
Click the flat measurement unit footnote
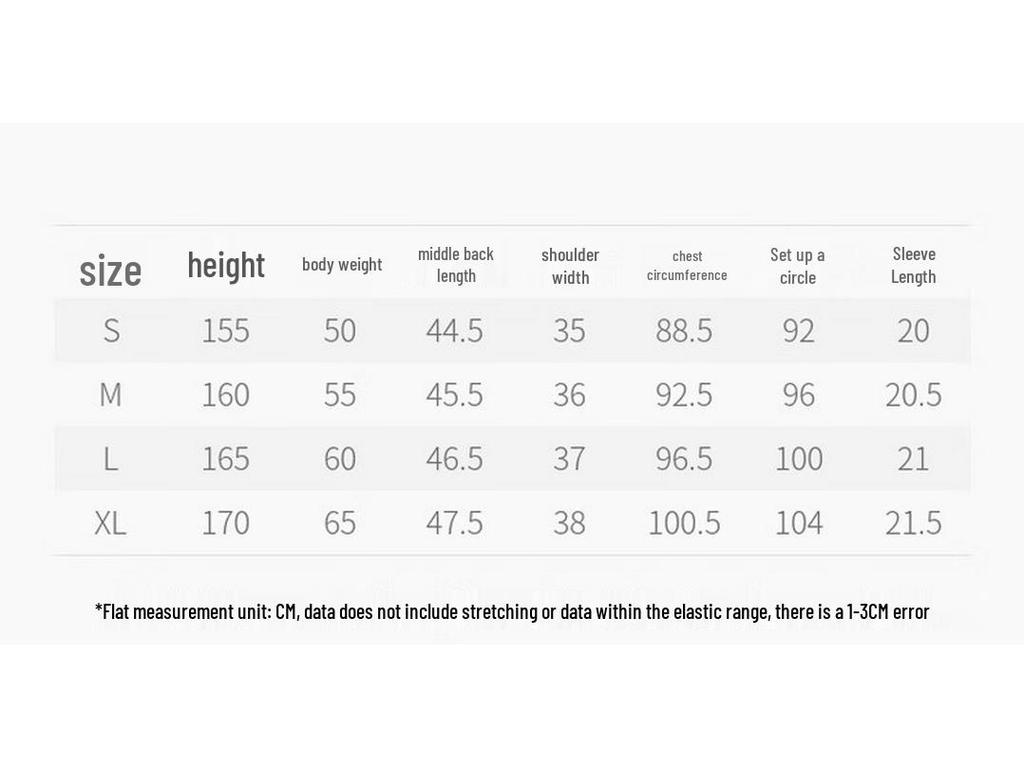pos(512,612)
